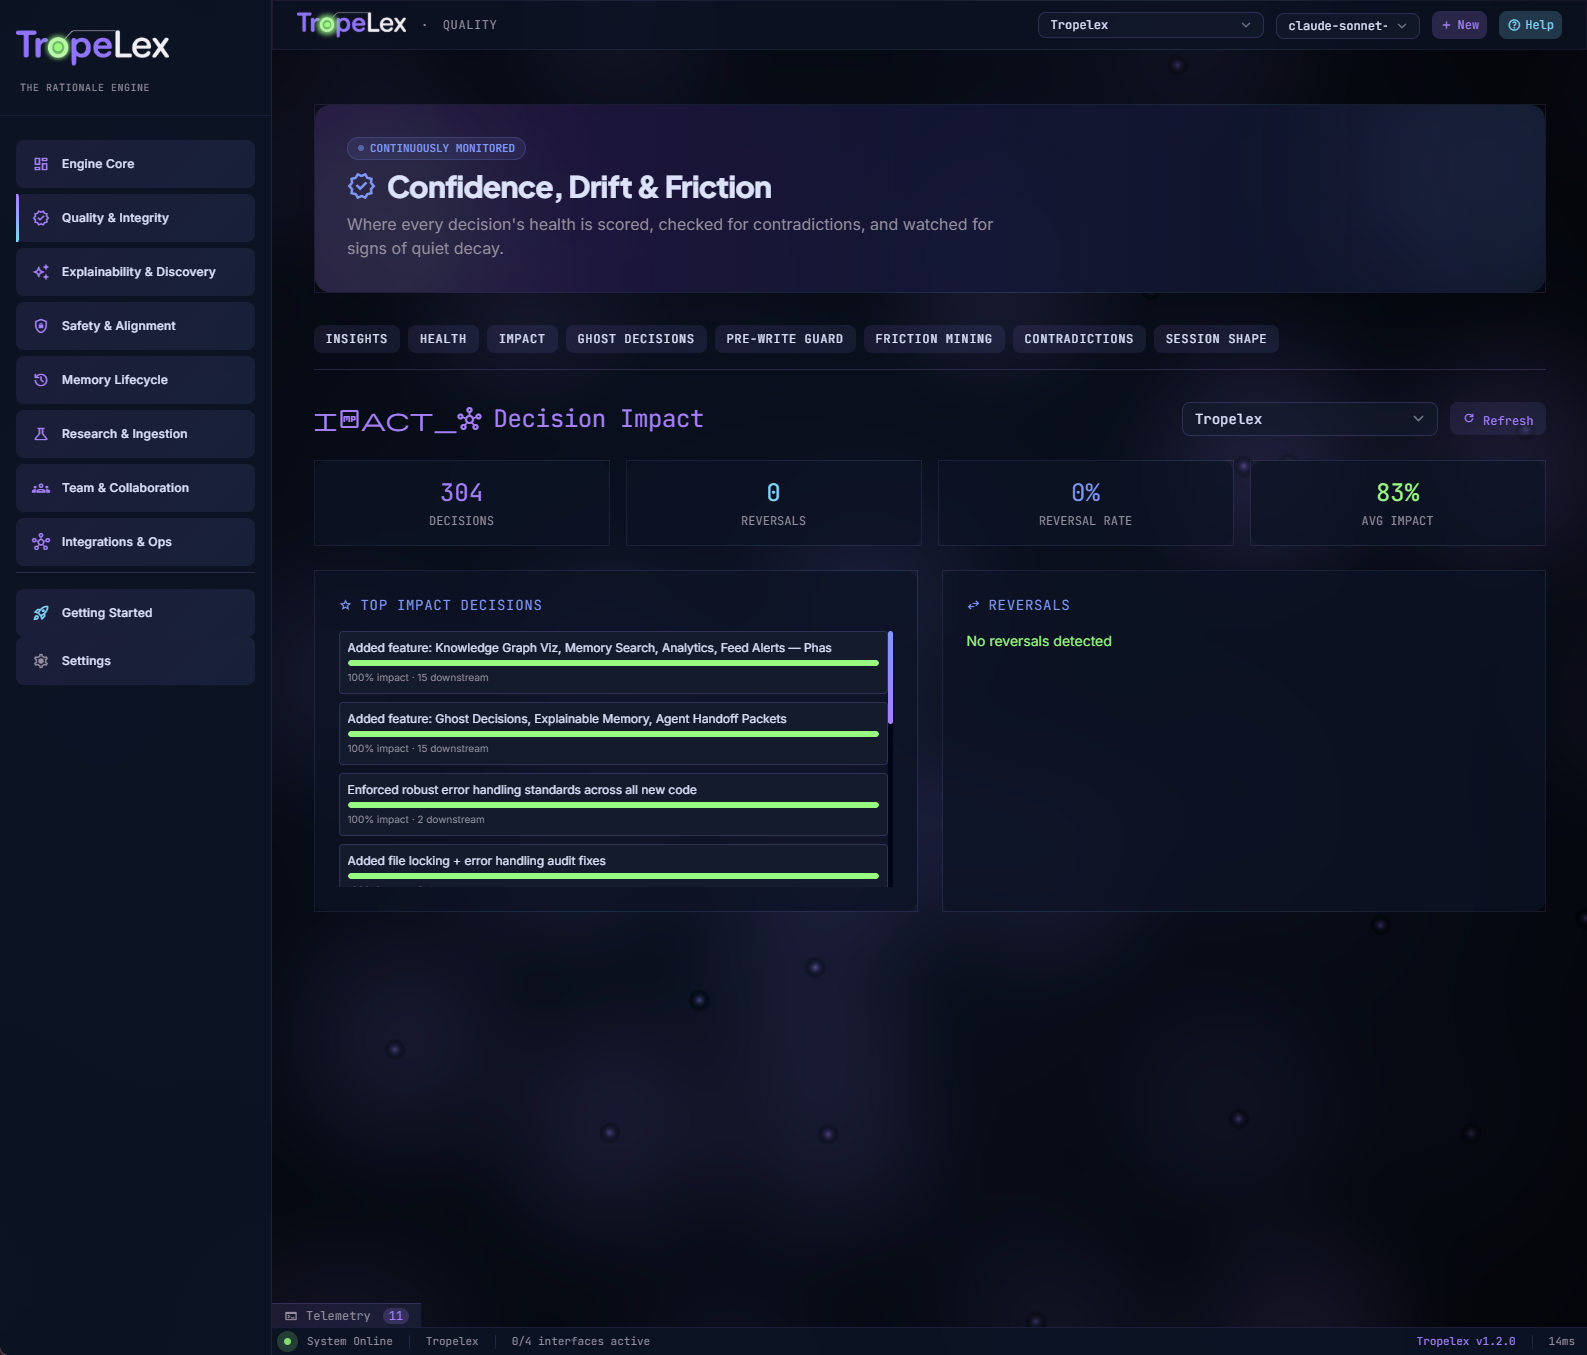Click the + New button
The width and height of the screenshot is (1587, 1355).
(1460, 25)
